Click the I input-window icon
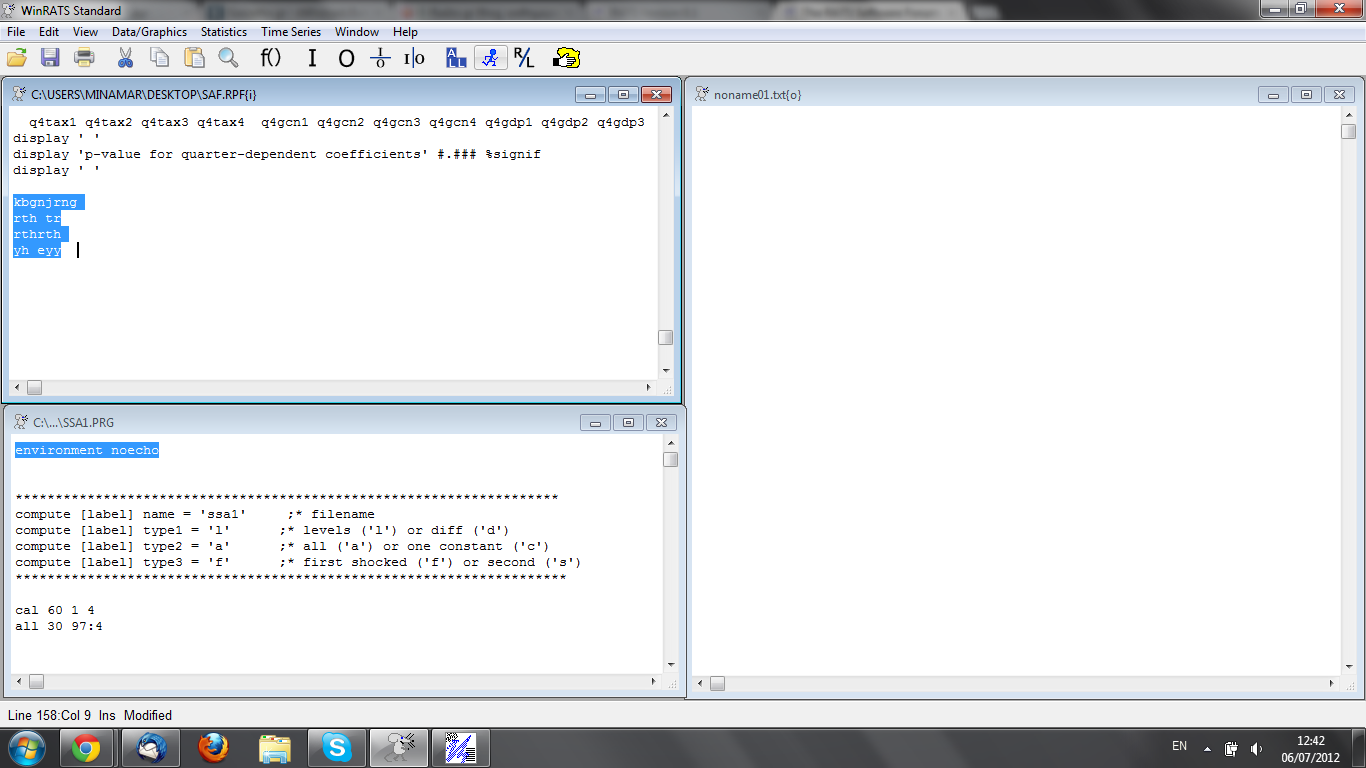Screen dimensions: 1366x768 coord(311,58)
